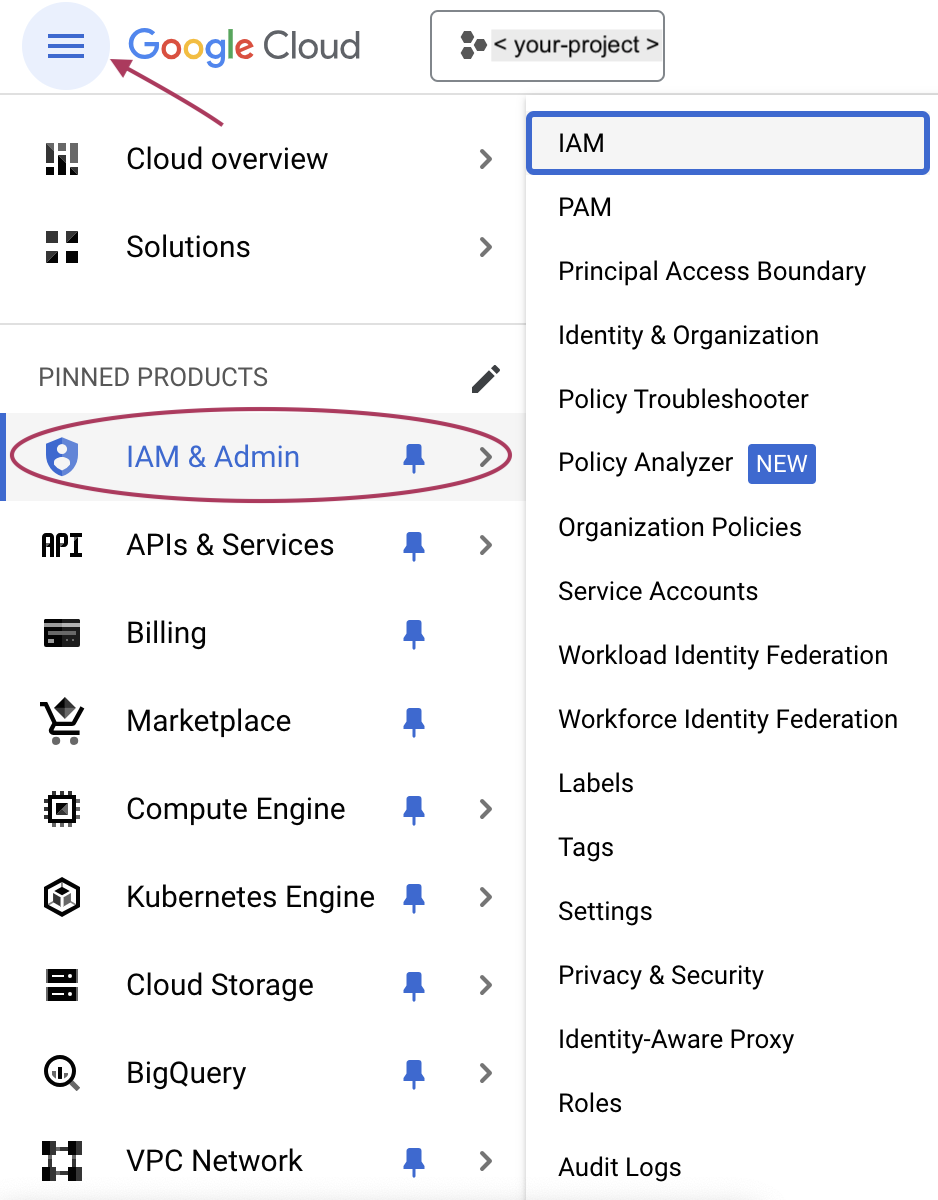Click the VPC Network icon
Screen dimensions: 938x1200
(x=62, y=1161)
